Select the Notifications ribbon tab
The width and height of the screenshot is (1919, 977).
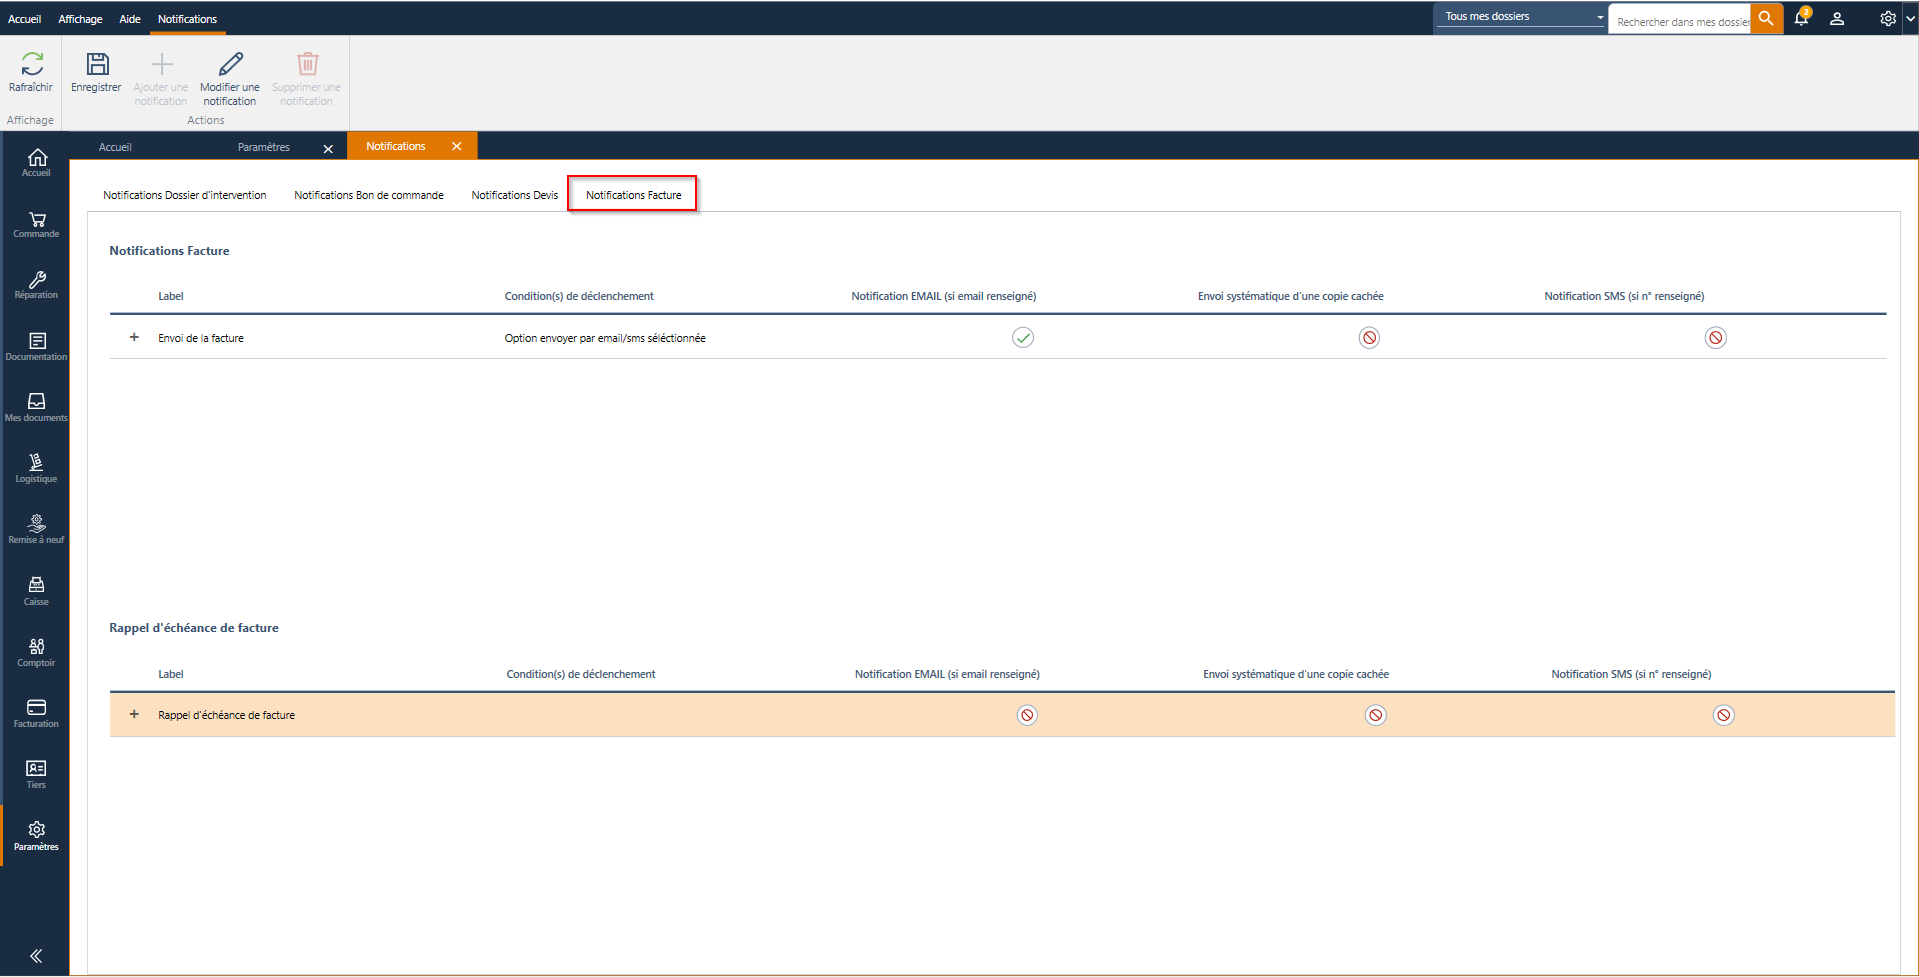[187, 19]
